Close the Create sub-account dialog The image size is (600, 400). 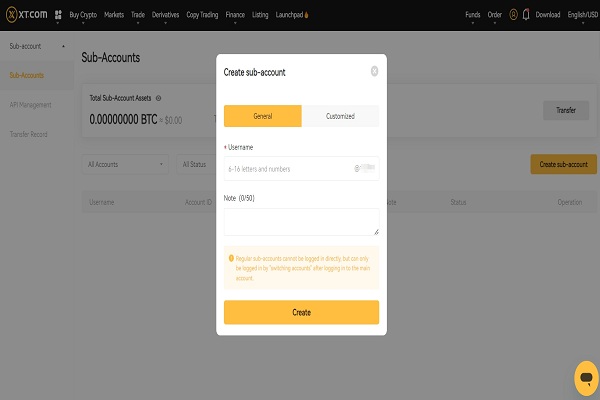tap(374, 71)
